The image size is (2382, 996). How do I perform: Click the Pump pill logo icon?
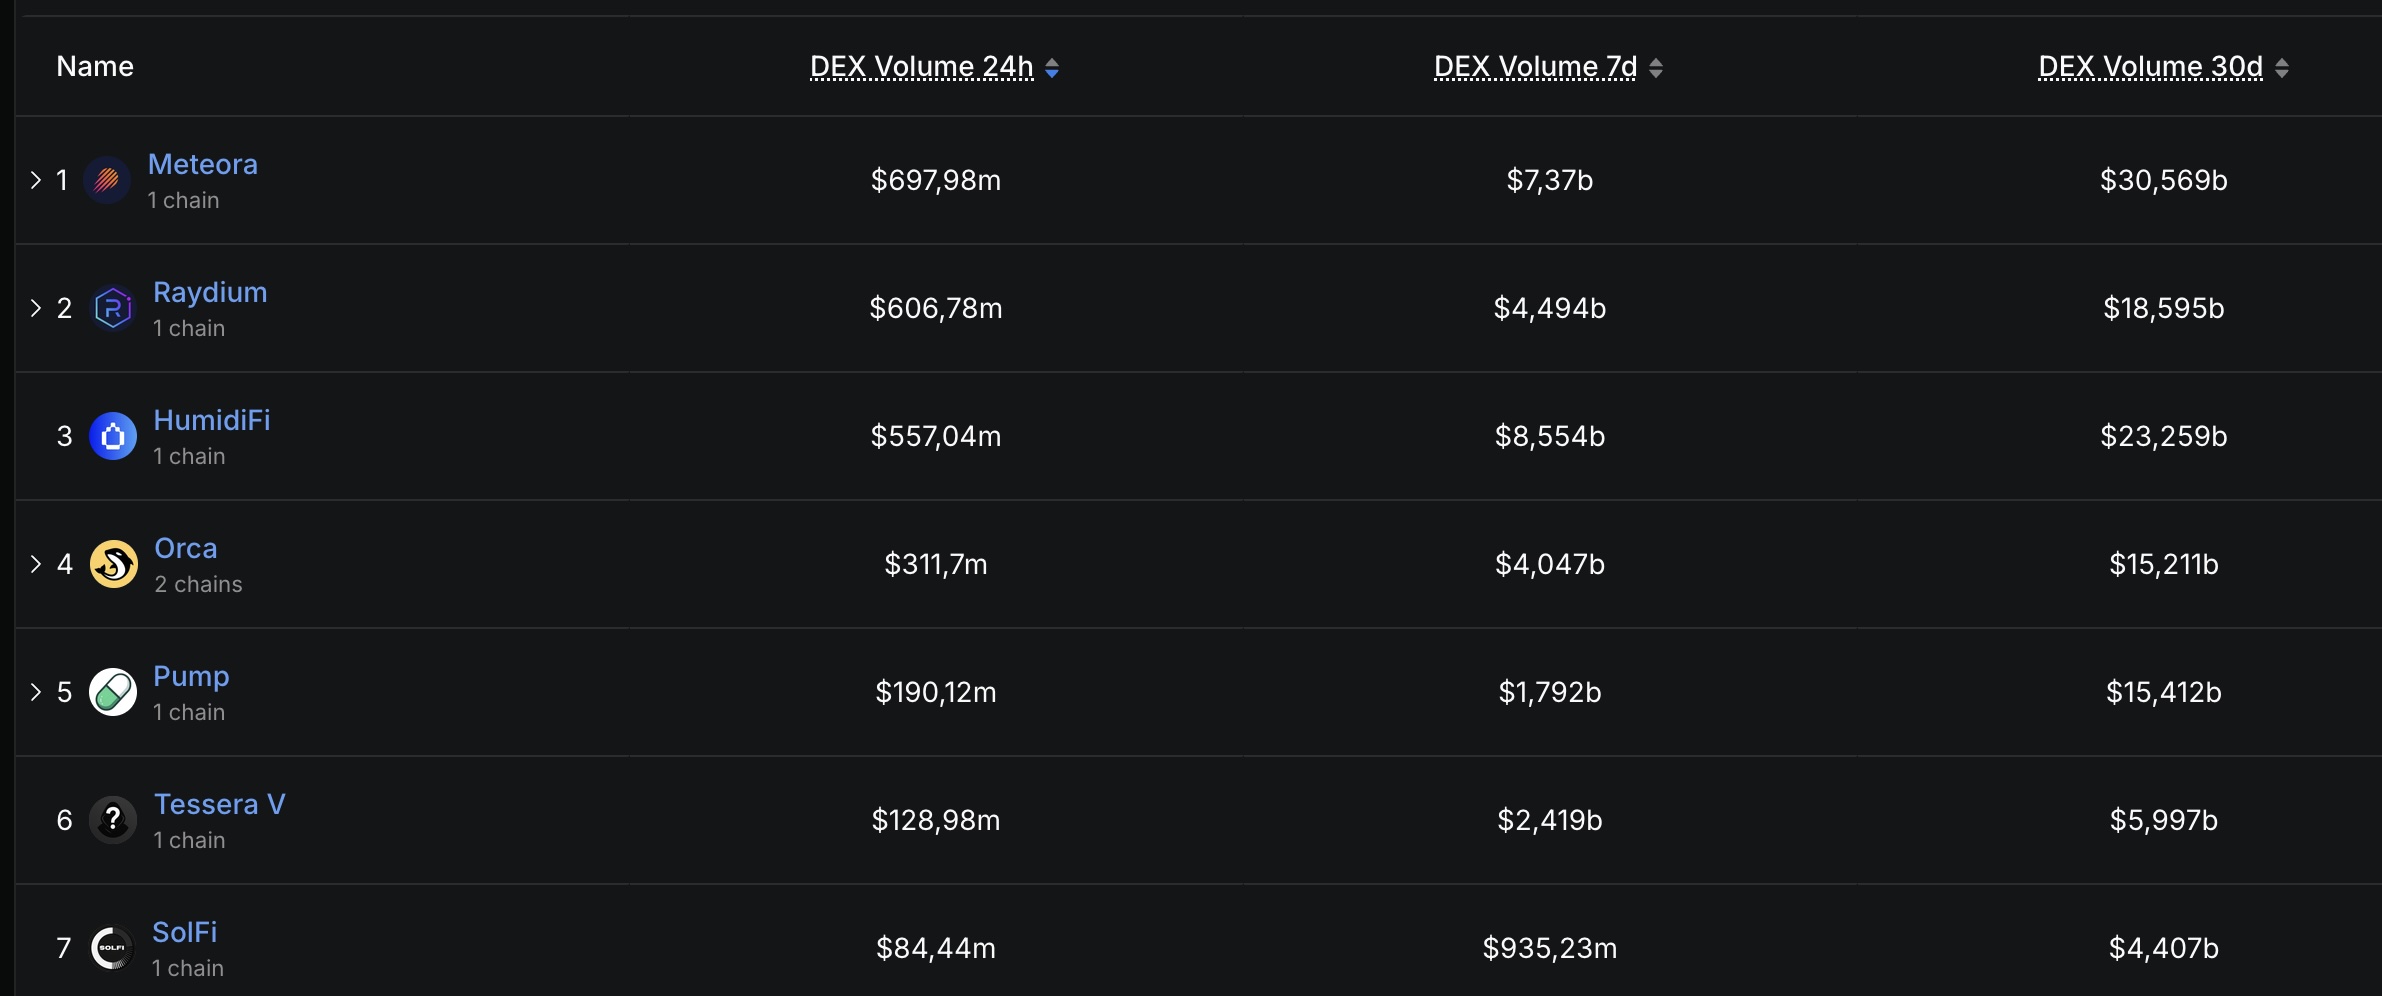point(113,692)
